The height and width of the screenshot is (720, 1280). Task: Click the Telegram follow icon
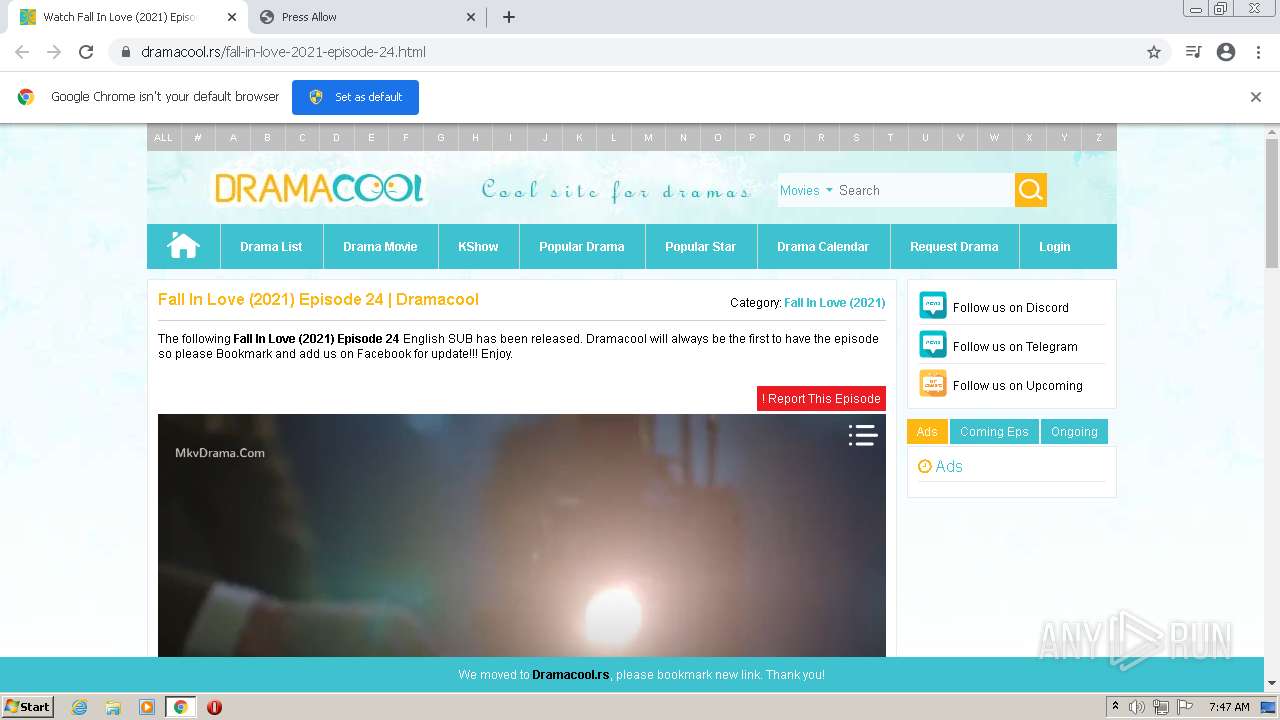point(932,345)
